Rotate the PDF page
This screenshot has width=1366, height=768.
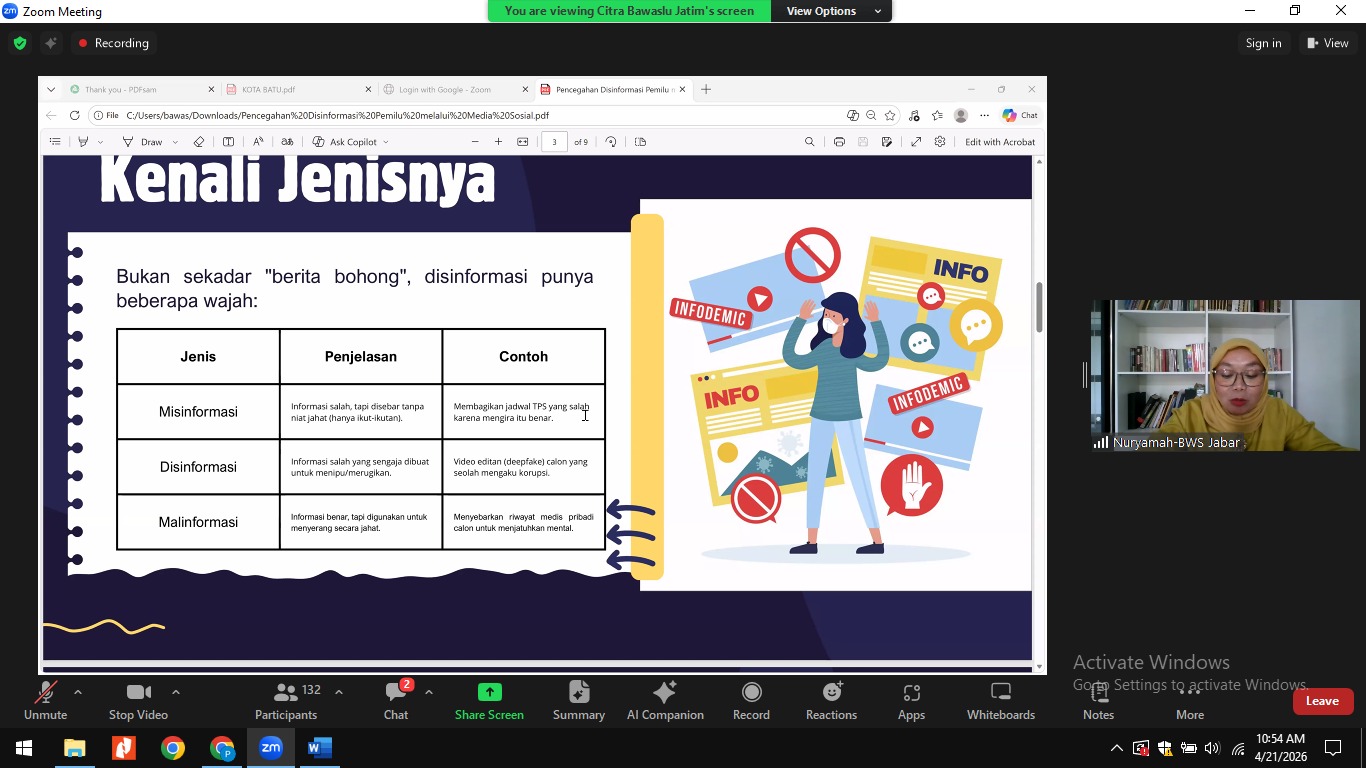pos(611,142)
